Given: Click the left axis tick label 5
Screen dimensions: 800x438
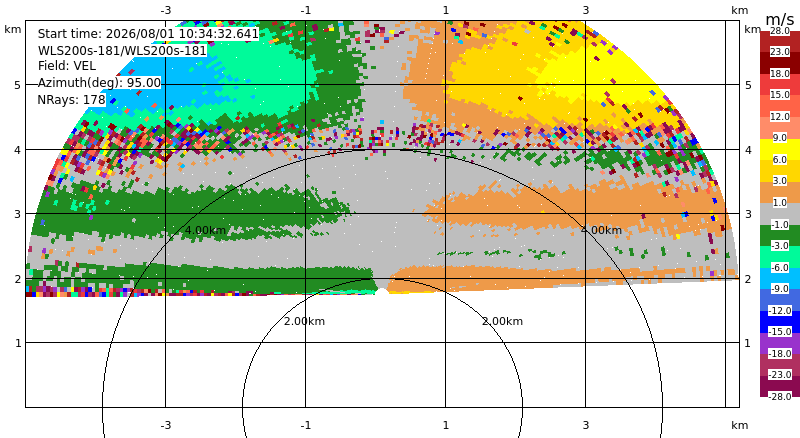Looking at the screenshot, I should [x=18, y=85].
